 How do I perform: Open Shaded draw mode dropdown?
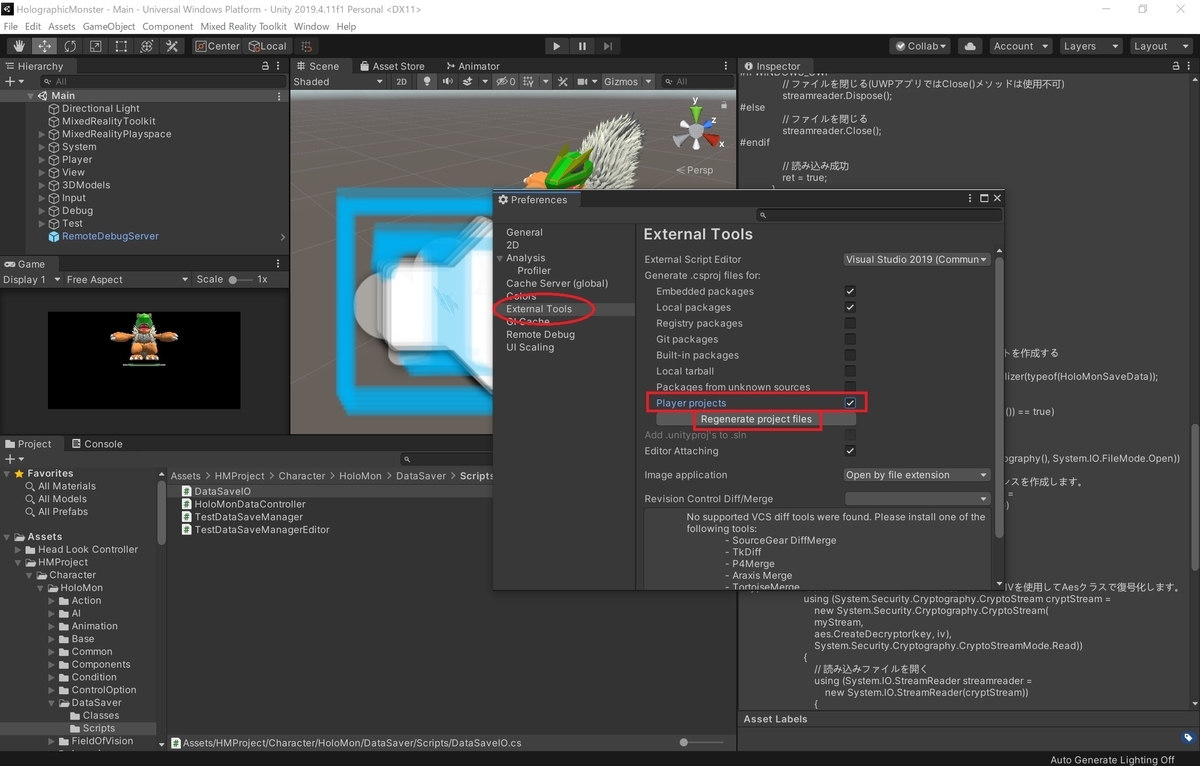coord(338,82)
